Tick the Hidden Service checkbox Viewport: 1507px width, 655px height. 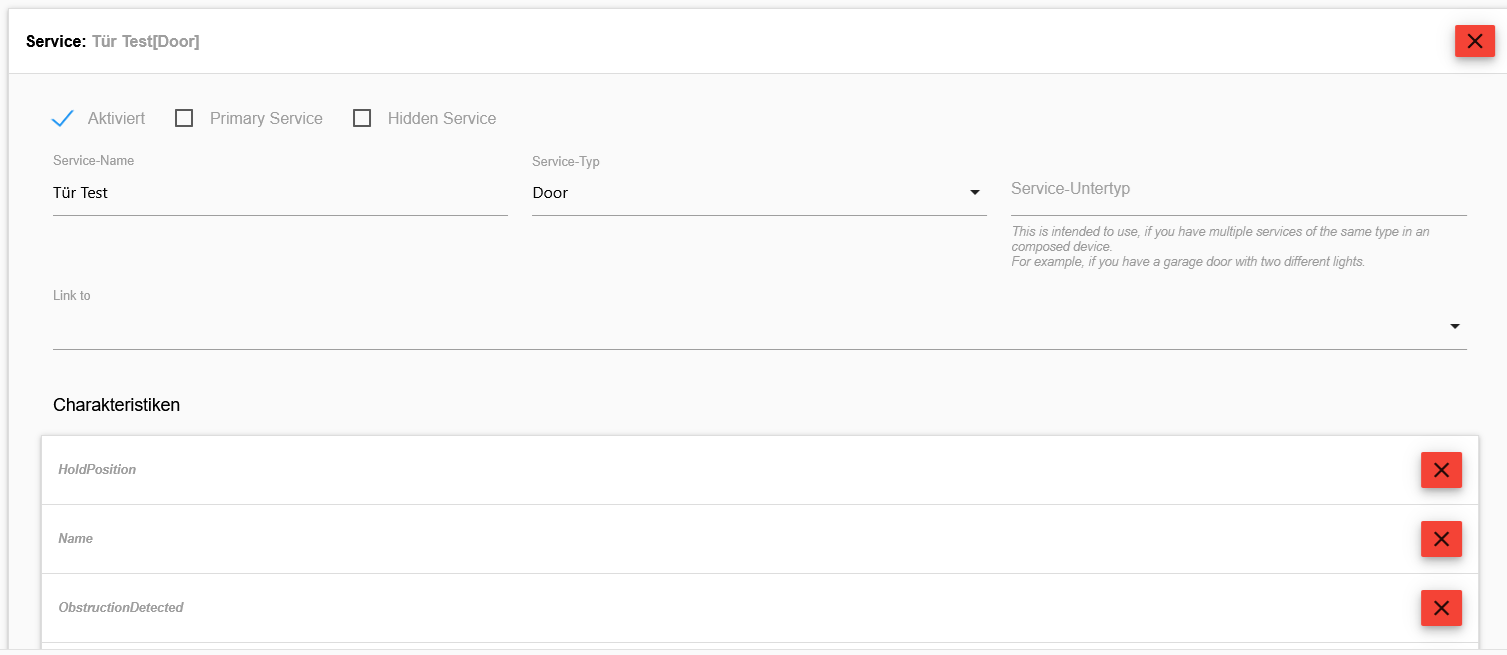click(362, 118)
